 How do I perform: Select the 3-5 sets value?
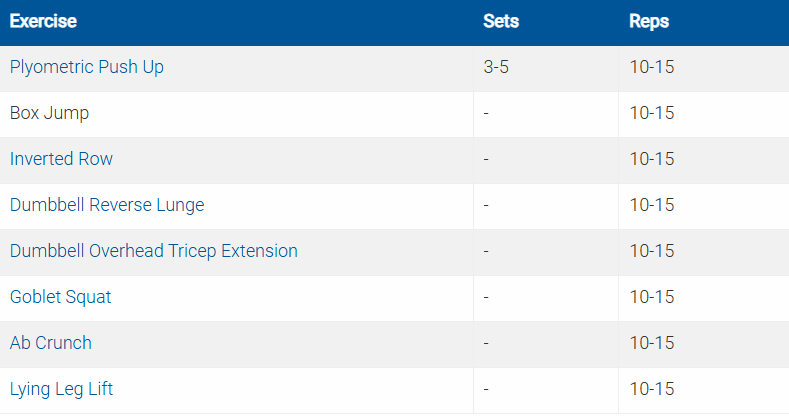(497, 68)
